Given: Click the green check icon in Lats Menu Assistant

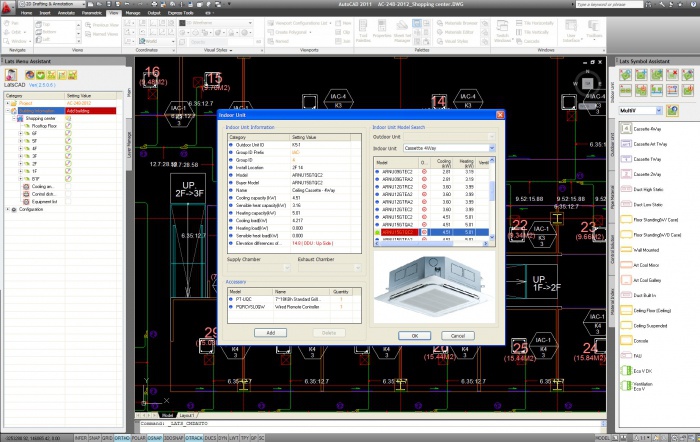Looking at the screenshot, I should (x=41, y=75).
